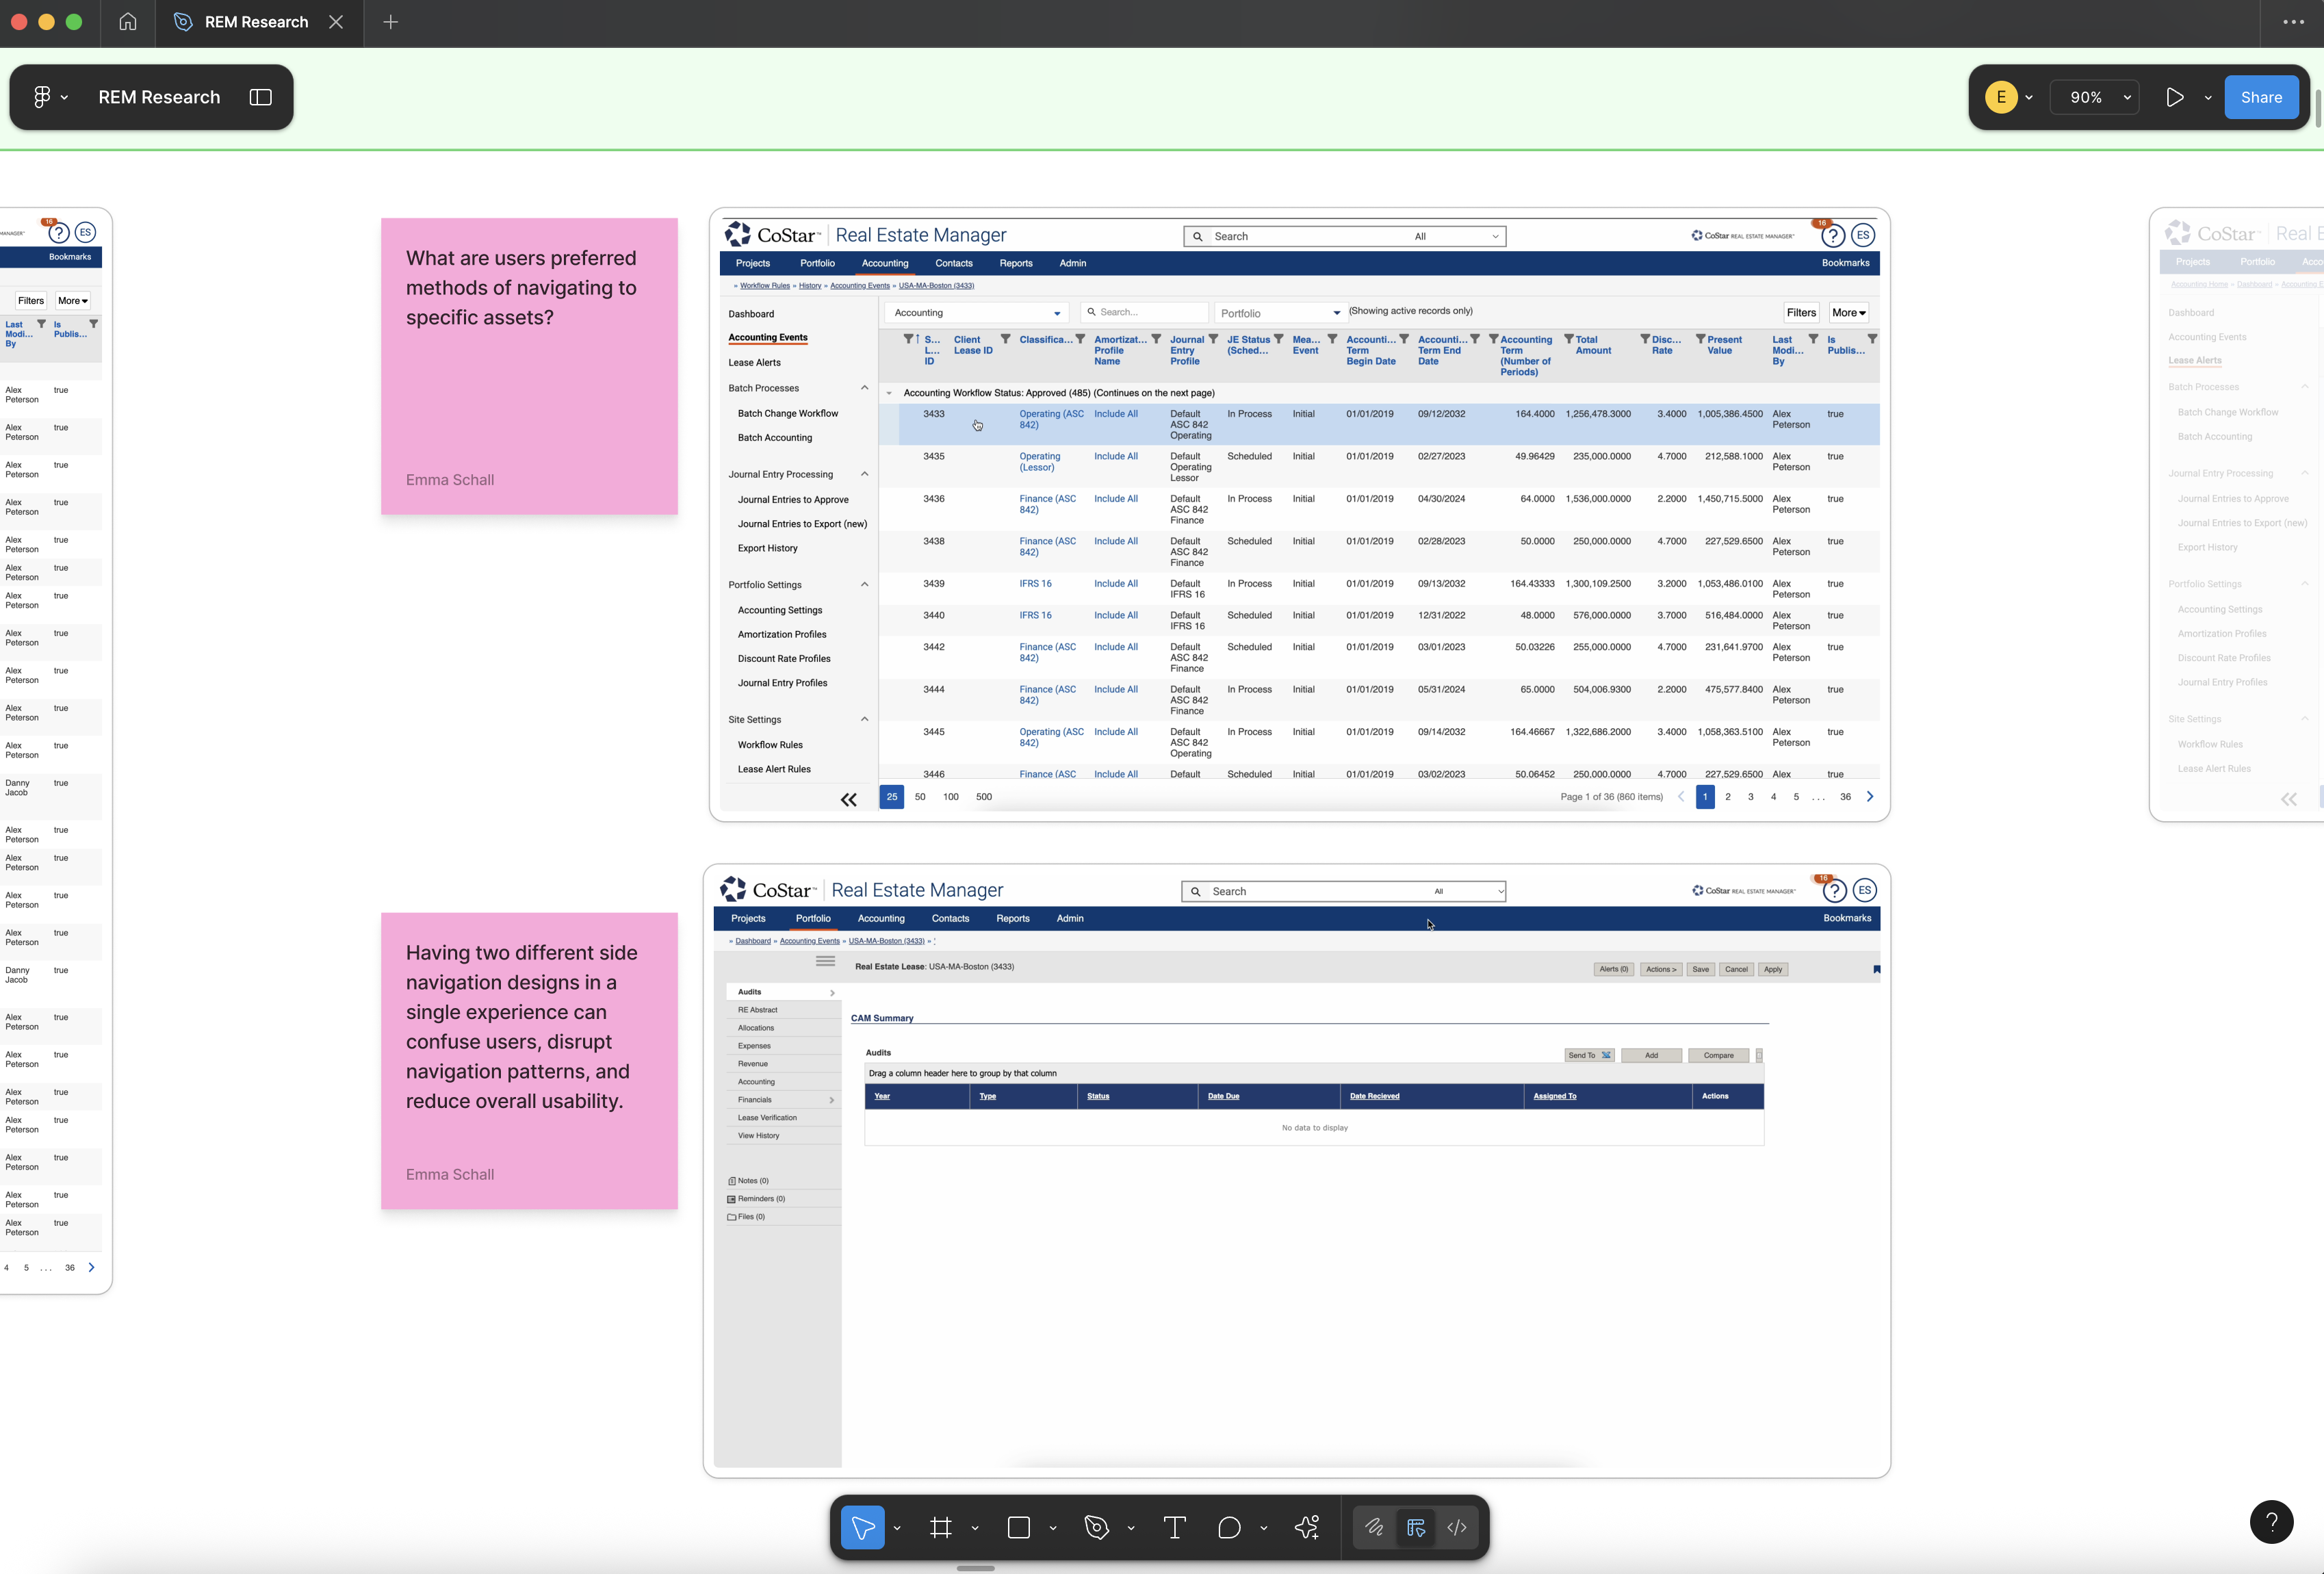Viewport: 2324px width, 1574px height.
Task: Expand the shape tools chevron beside Rectangle
Action: pos(1053,1528)
